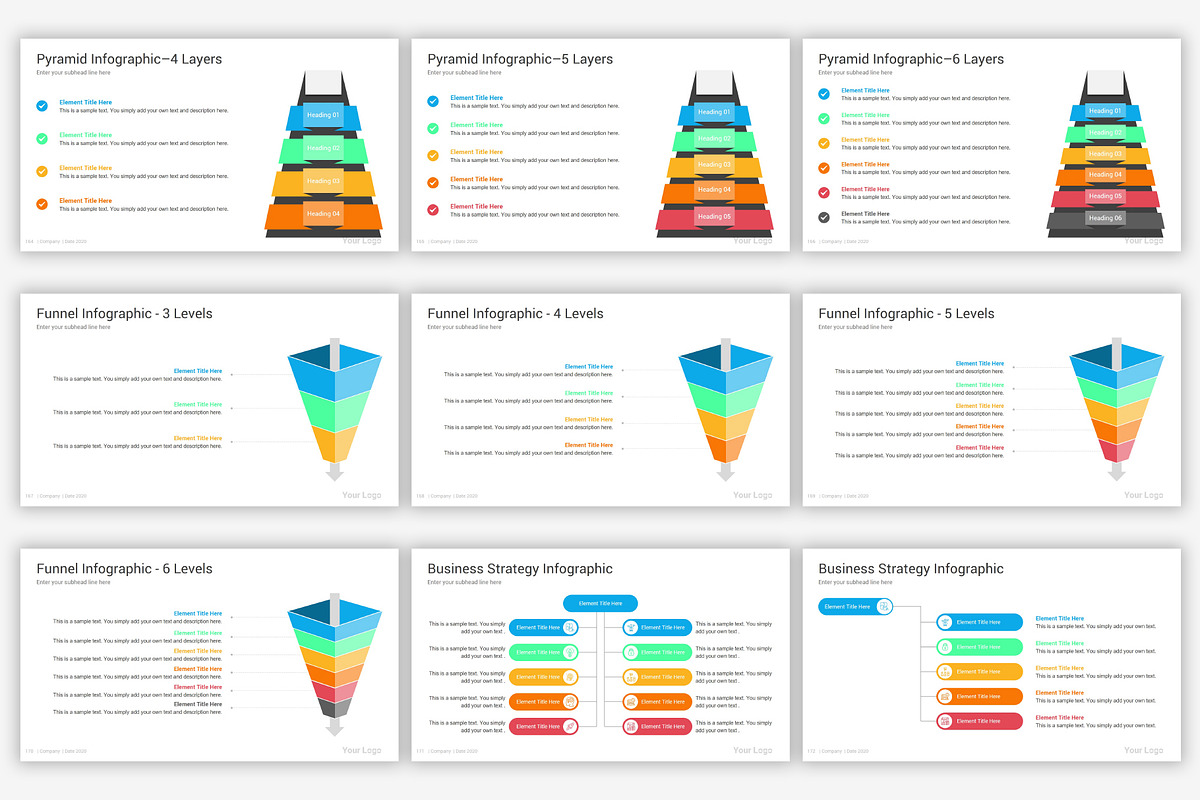Click the green check icon in Pyramid 4 Layers slide
The image size is (1200, 800).
(x=42, y=138)
